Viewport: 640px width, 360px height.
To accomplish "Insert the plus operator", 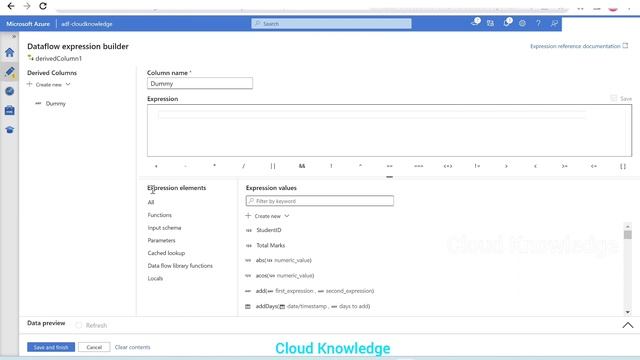I will pyautogui.click(x=156, y=166).
